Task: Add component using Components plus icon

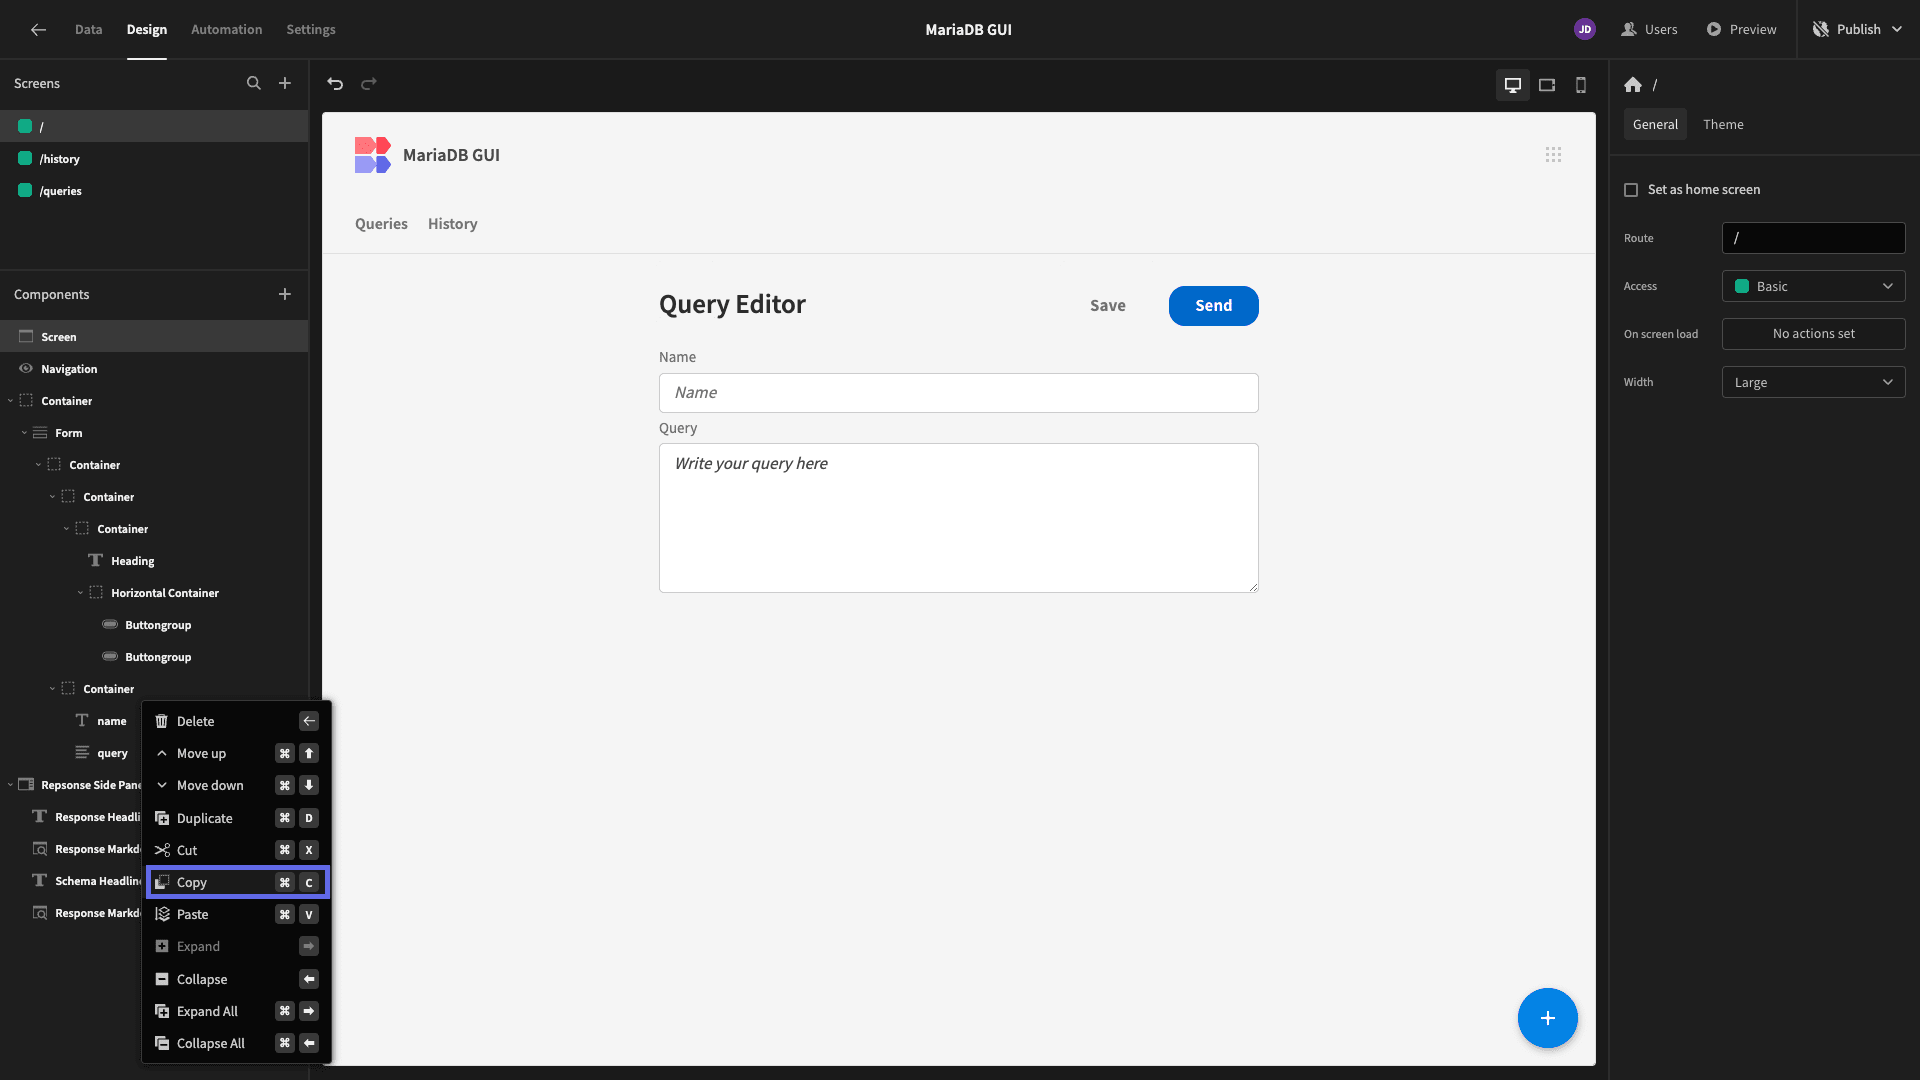Action: pyautogui.click(x=285, y=294)
